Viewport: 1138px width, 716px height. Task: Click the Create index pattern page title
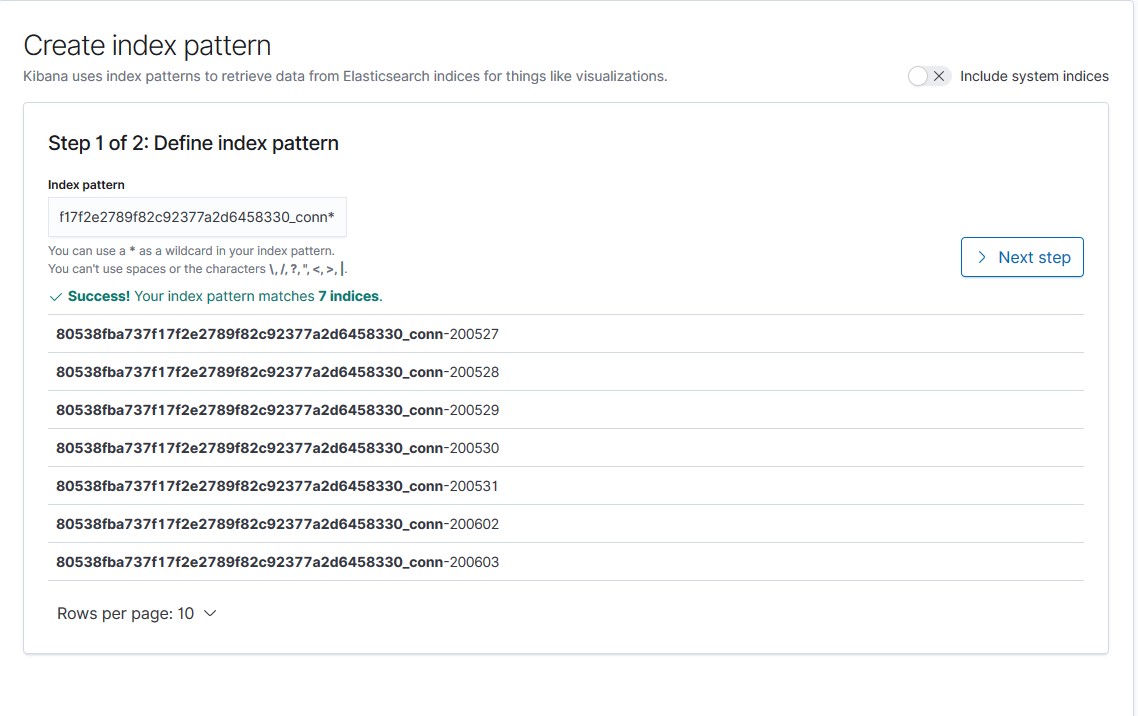147,44
